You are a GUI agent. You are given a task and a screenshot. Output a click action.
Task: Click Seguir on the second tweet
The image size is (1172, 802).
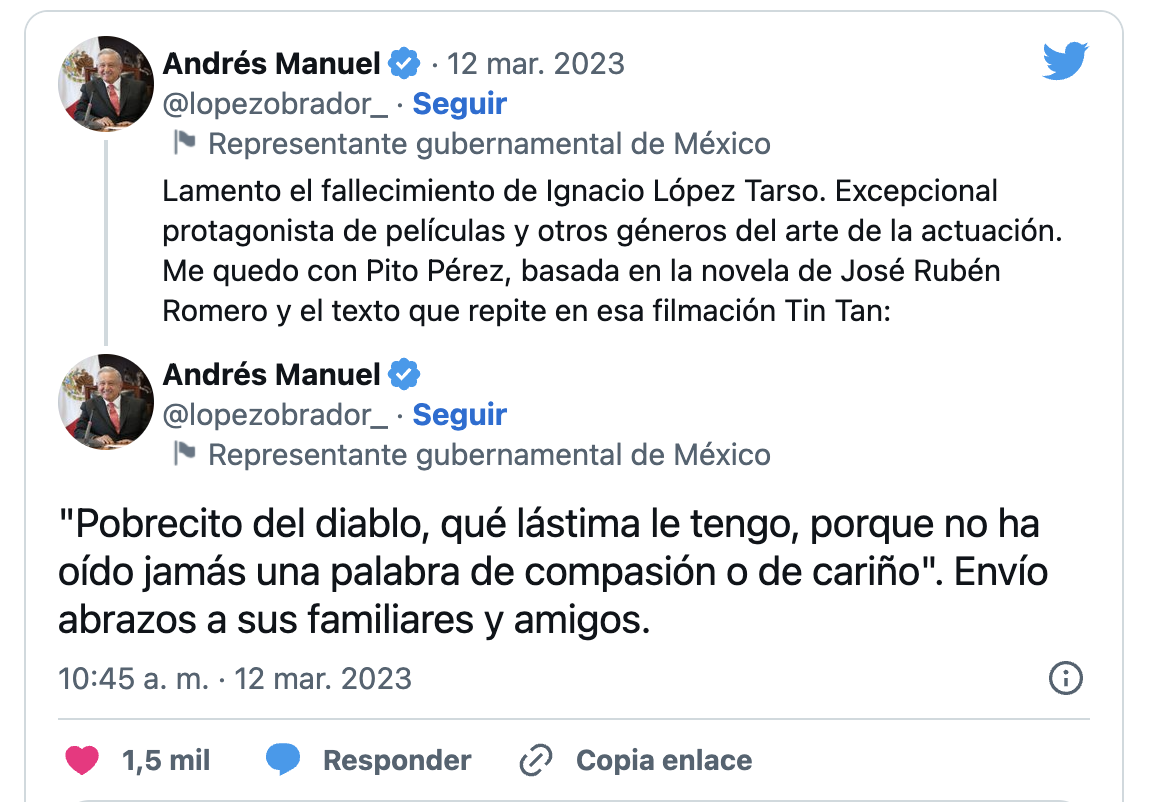click(459, 415)
